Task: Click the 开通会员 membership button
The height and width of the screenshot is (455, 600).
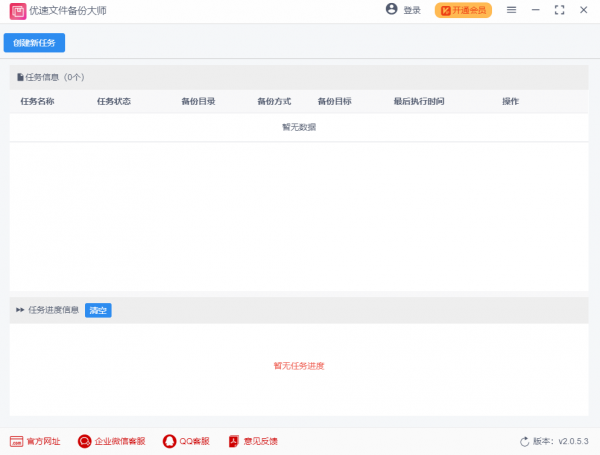Action: coord(463,10)
